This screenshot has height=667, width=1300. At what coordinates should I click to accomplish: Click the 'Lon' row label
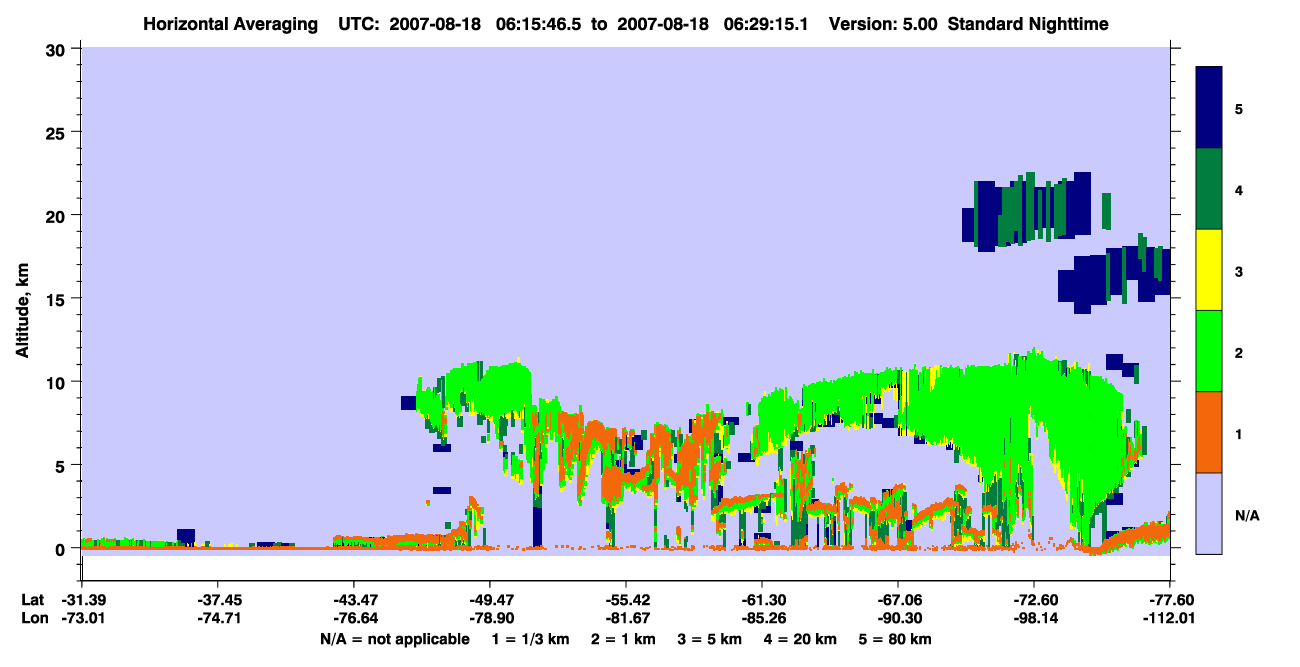[x=33, y=617]
